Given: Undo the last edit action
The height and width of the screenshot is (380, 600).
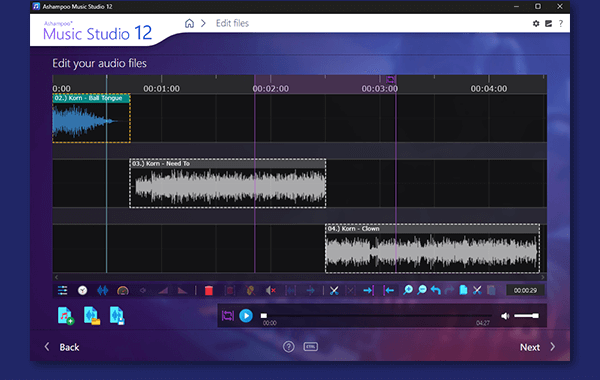Looking at the screenshot, I should 435,290.
